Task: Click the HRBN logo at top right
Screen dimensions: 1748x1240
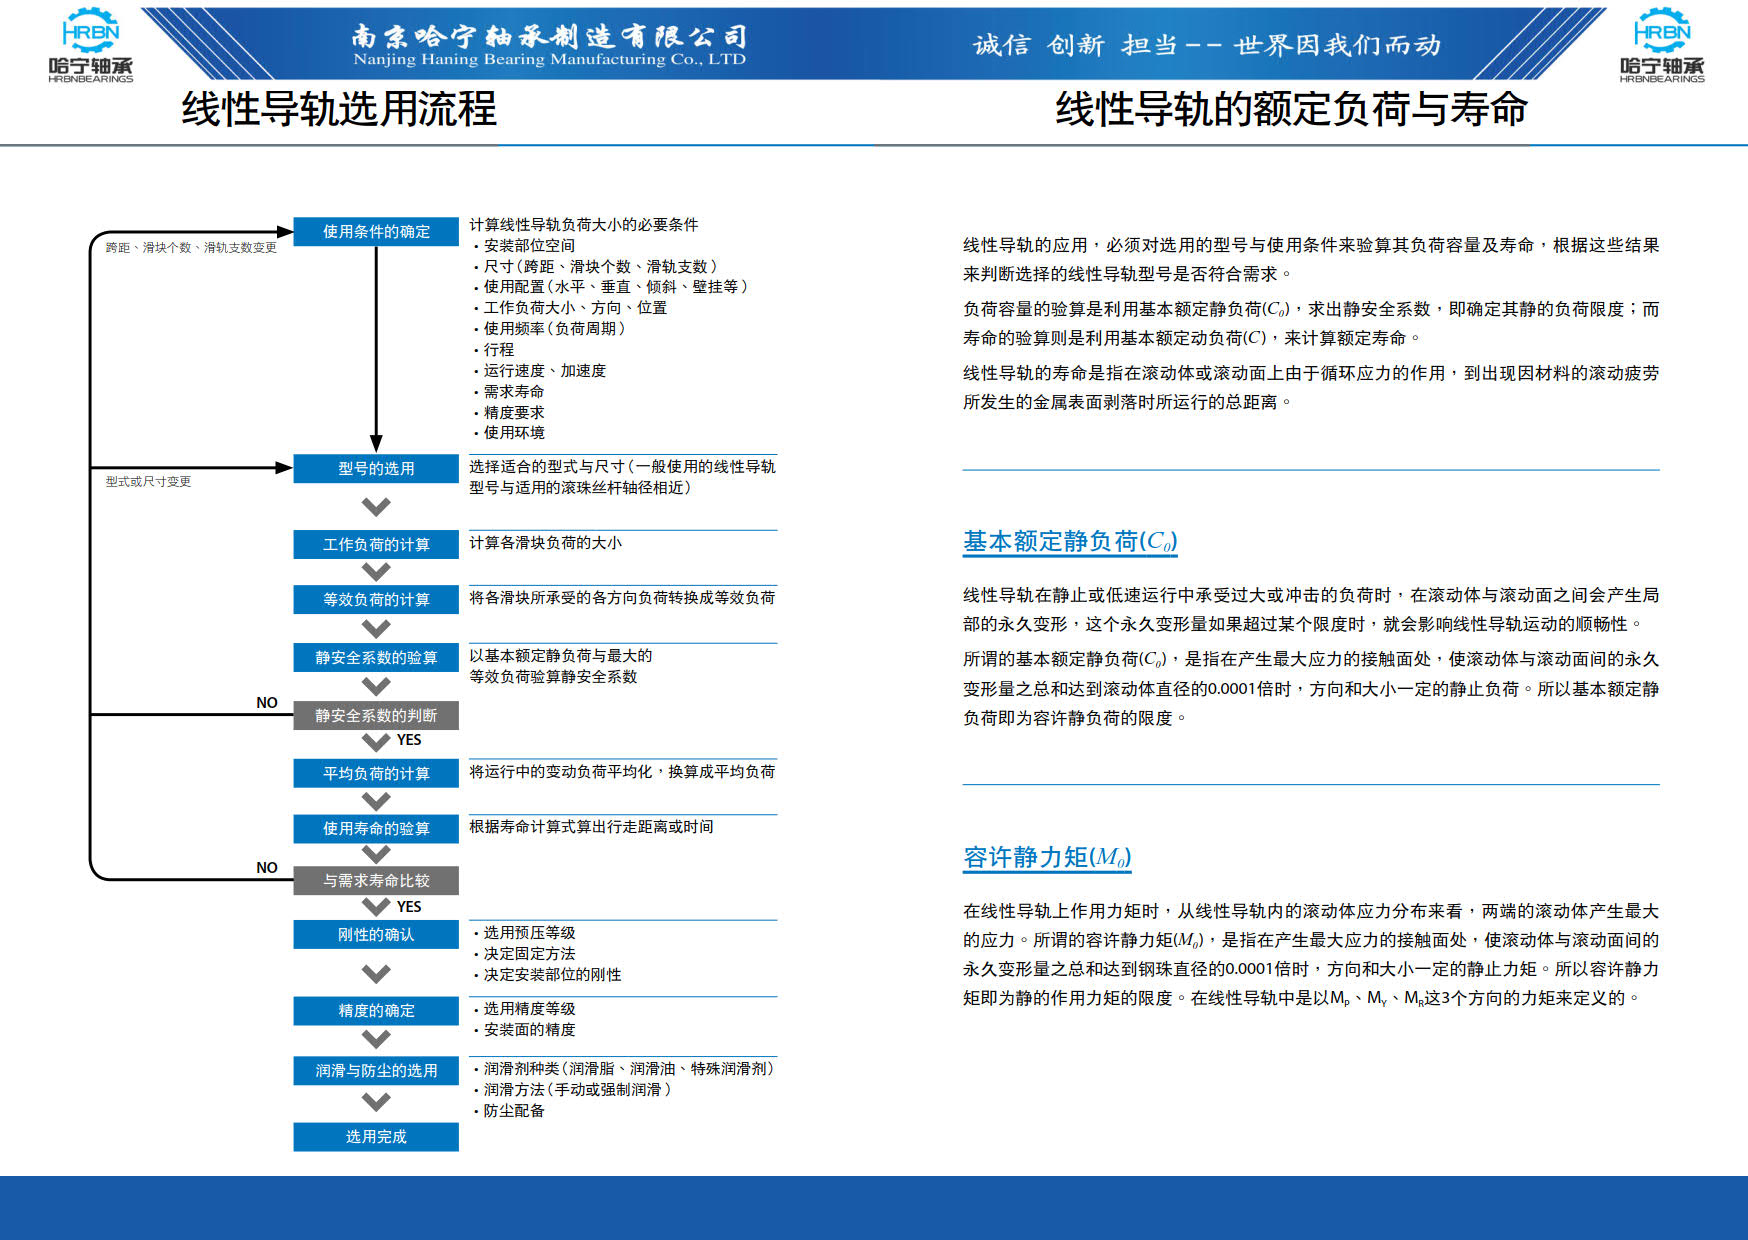Action: click(1662, 45)
